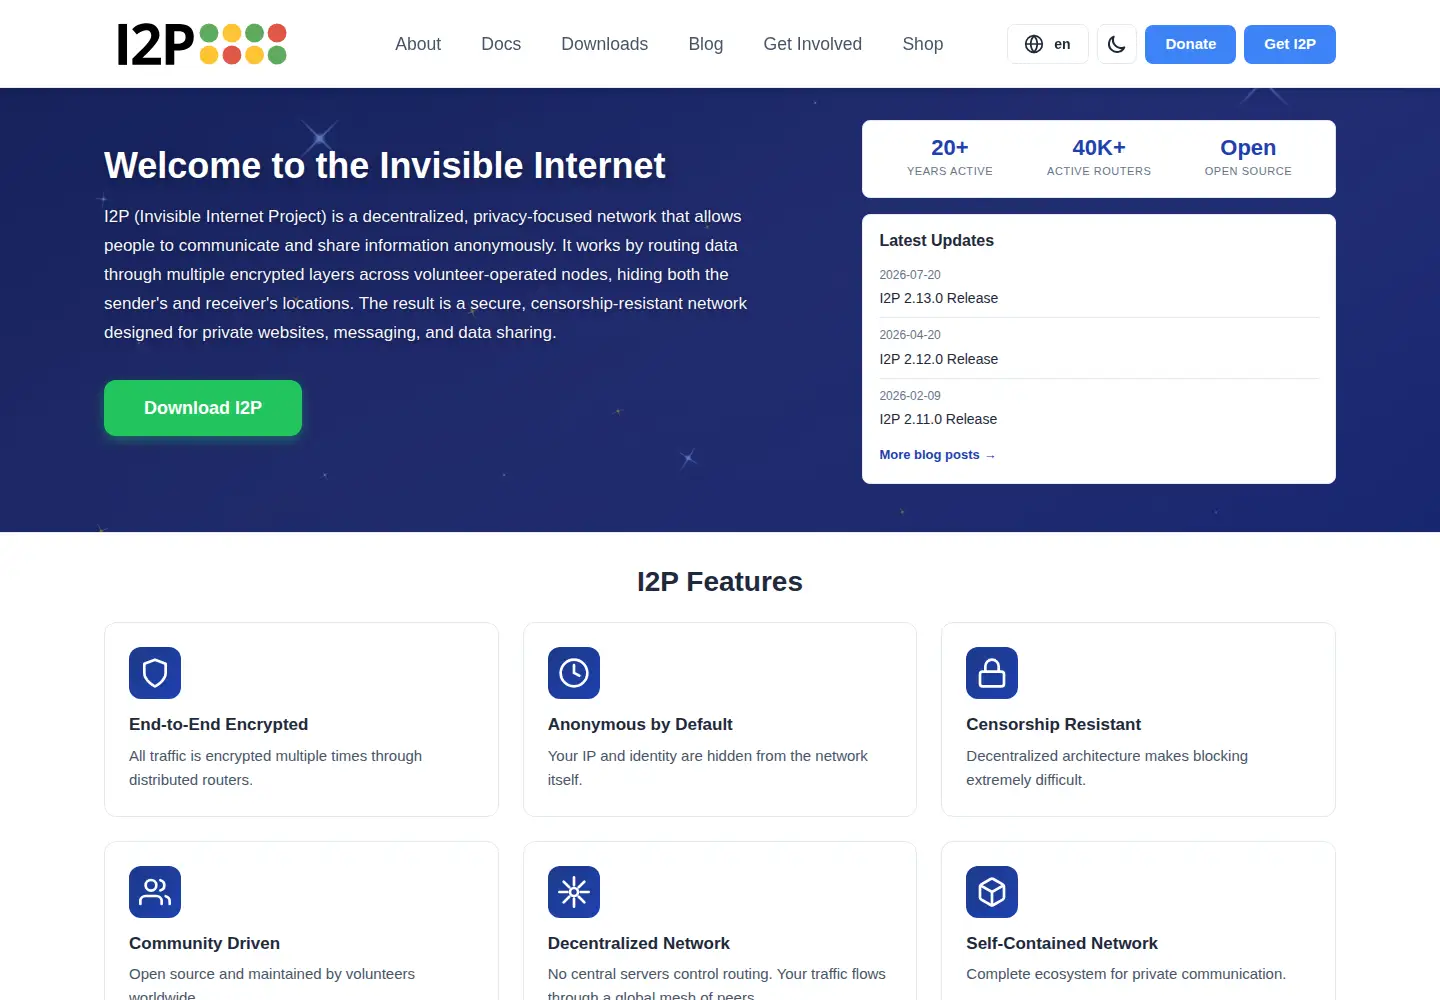Click the I2P logo in header
Viewport: 1440px width, 1000px height.
pos(202,44)
